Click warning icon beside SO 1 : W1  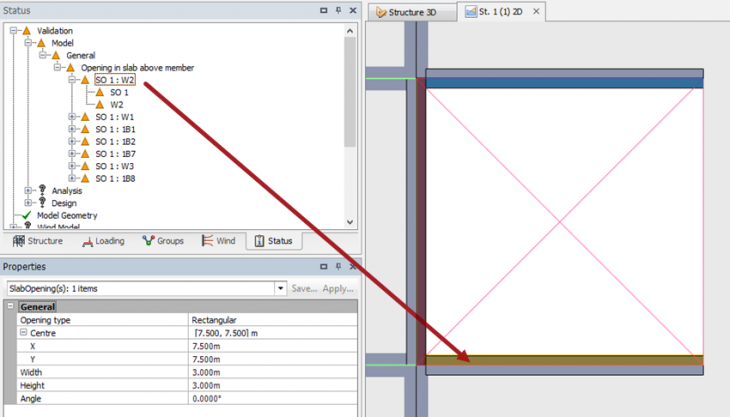tap(85, 117)
